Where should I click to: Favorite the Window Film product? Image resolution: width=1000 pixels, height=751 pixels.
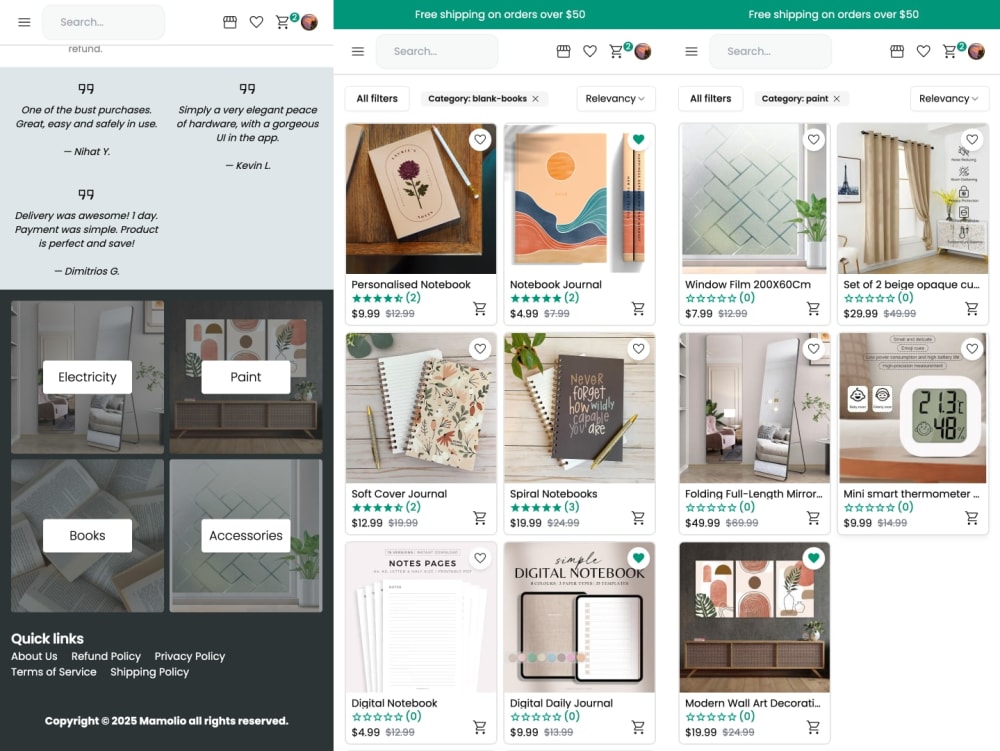(x=814, y=140)
